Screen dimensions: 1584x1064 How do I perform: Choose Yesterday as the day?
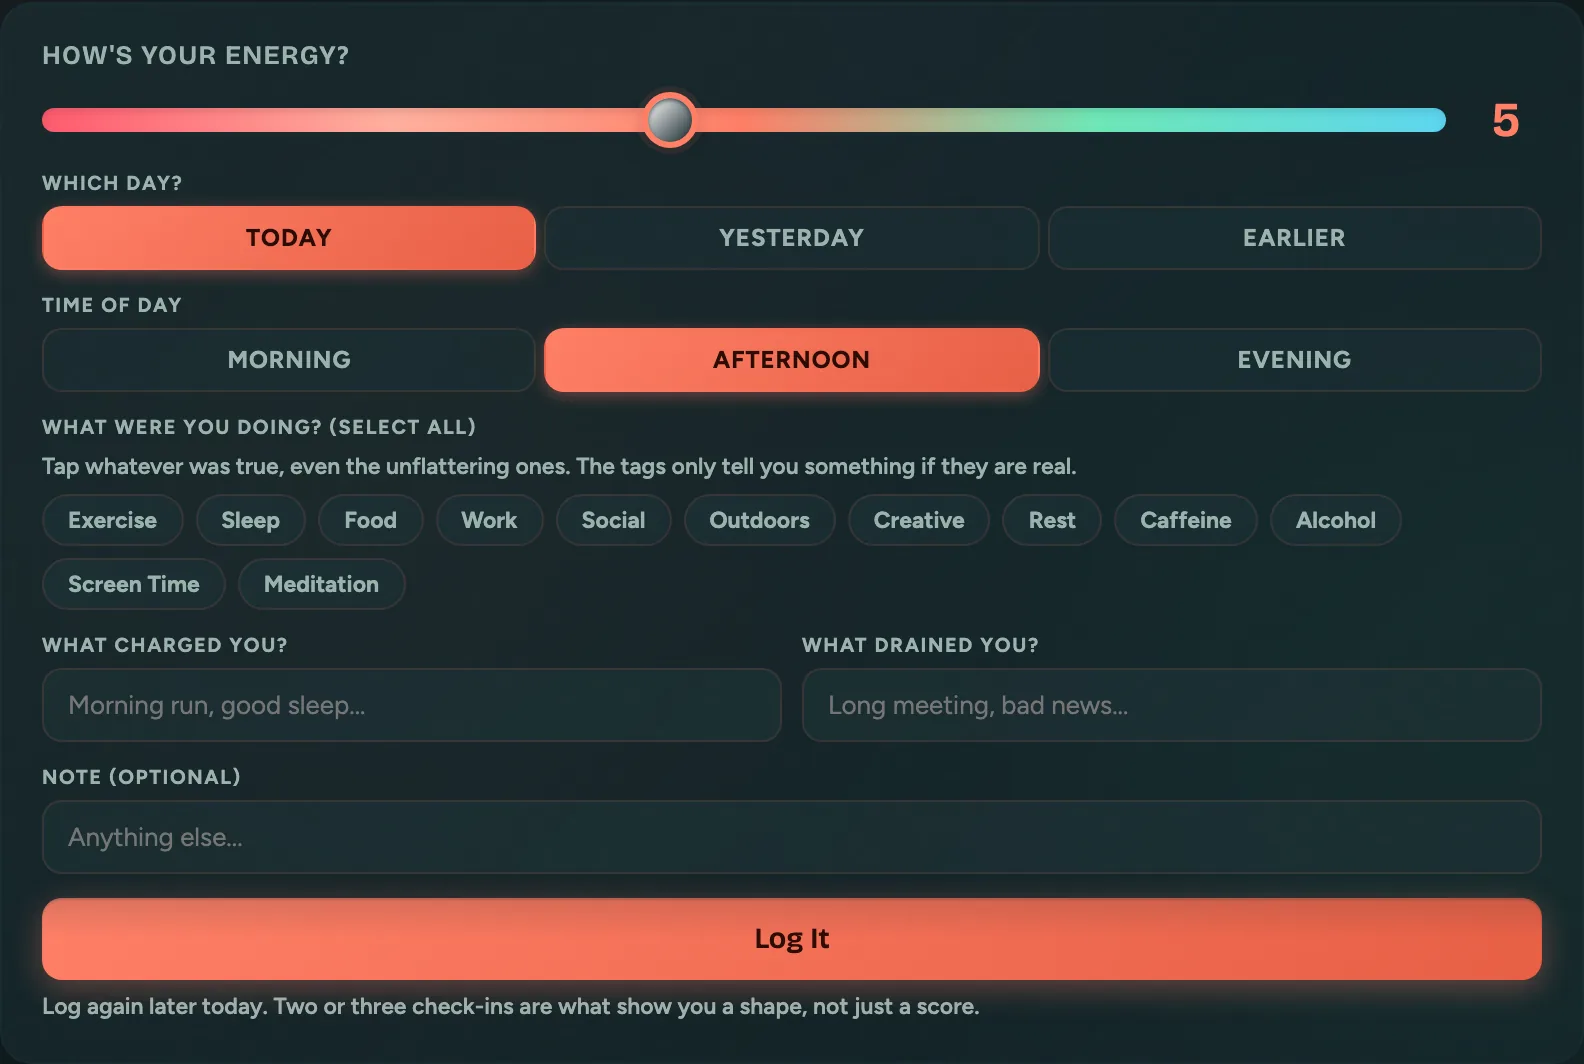tap(792, 238)
